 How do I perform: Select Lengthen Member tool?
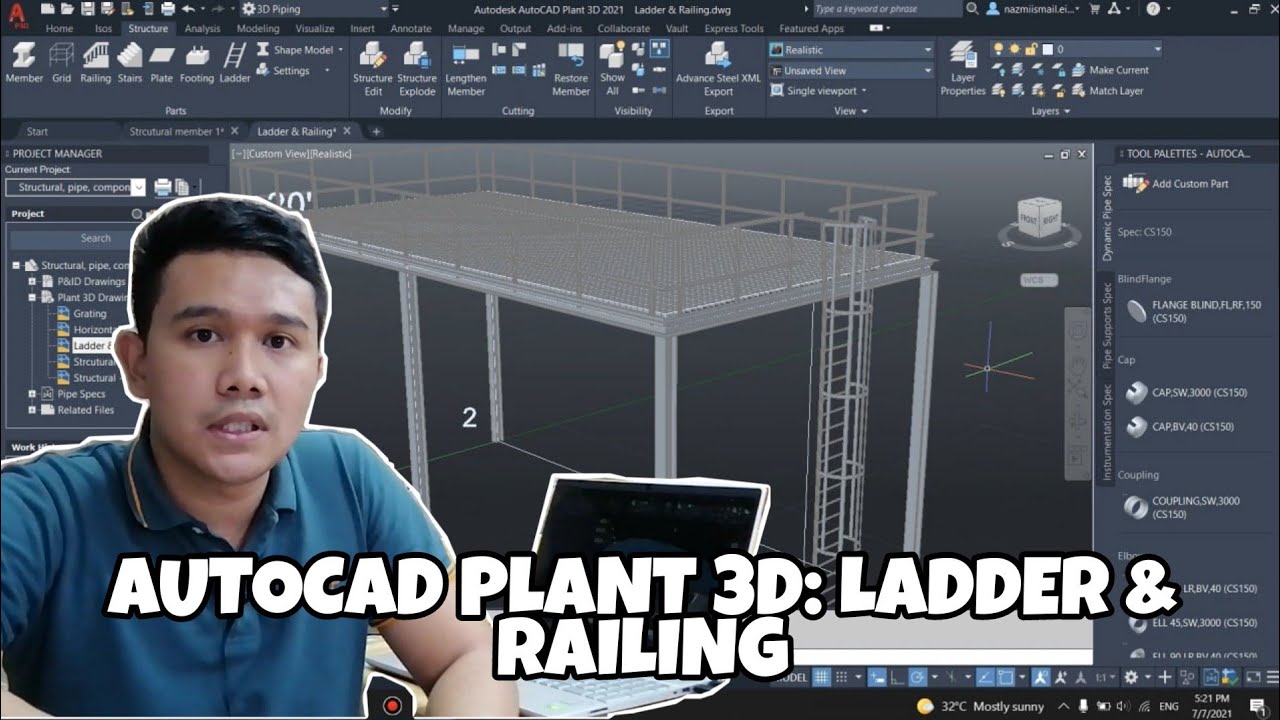[x=466, y=68]
